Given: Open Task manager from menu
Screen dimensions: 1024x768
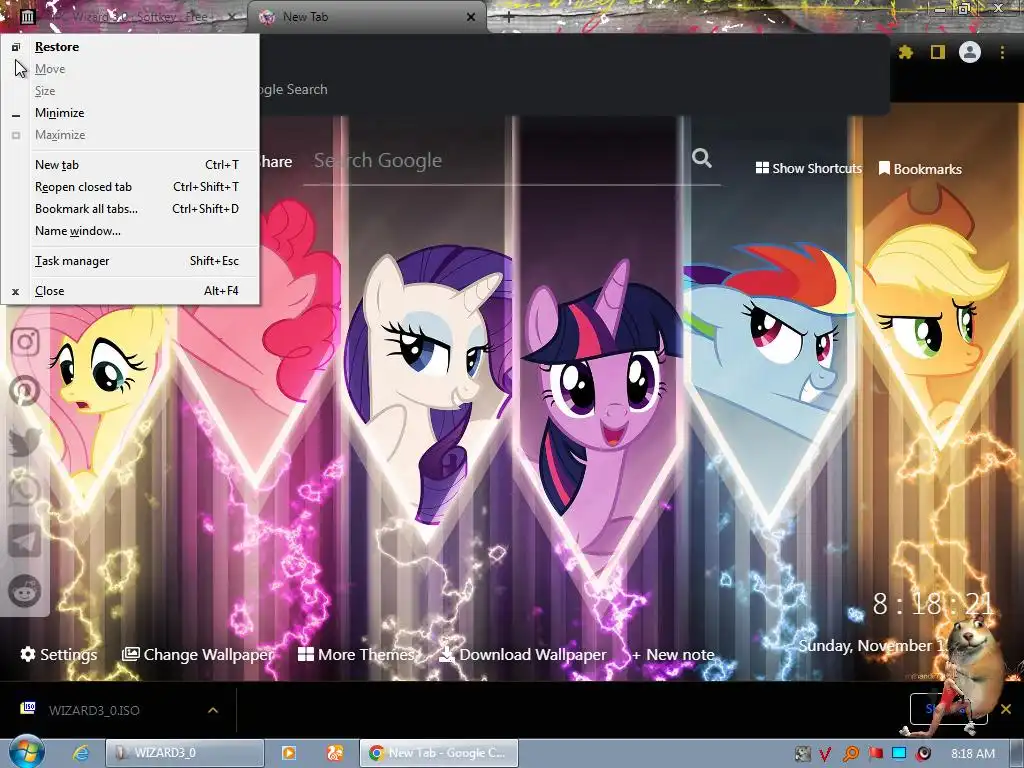Looking at the screenshot, I should click(130, 261).
